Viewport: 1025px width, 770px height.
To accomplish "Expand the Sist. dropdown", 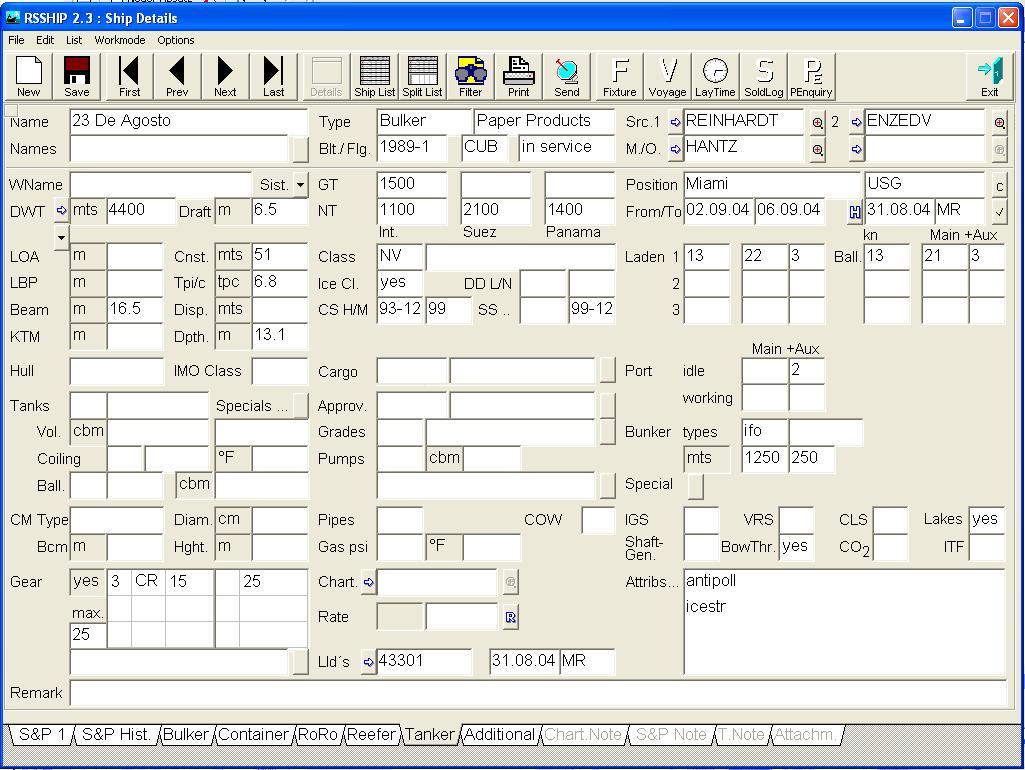I will pyautogui.click(x=300, y=185).
